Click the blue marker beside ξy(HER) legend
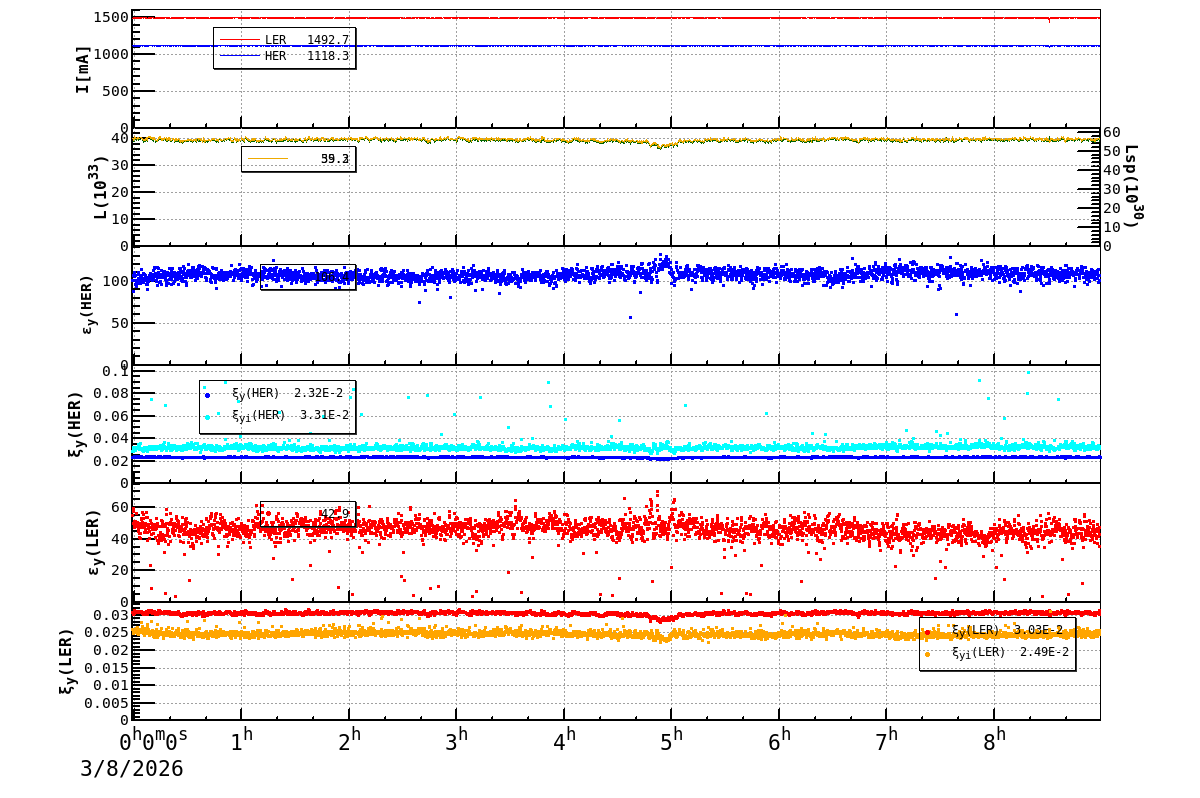This screenshot has height=798, width=1200. [207, 394]
